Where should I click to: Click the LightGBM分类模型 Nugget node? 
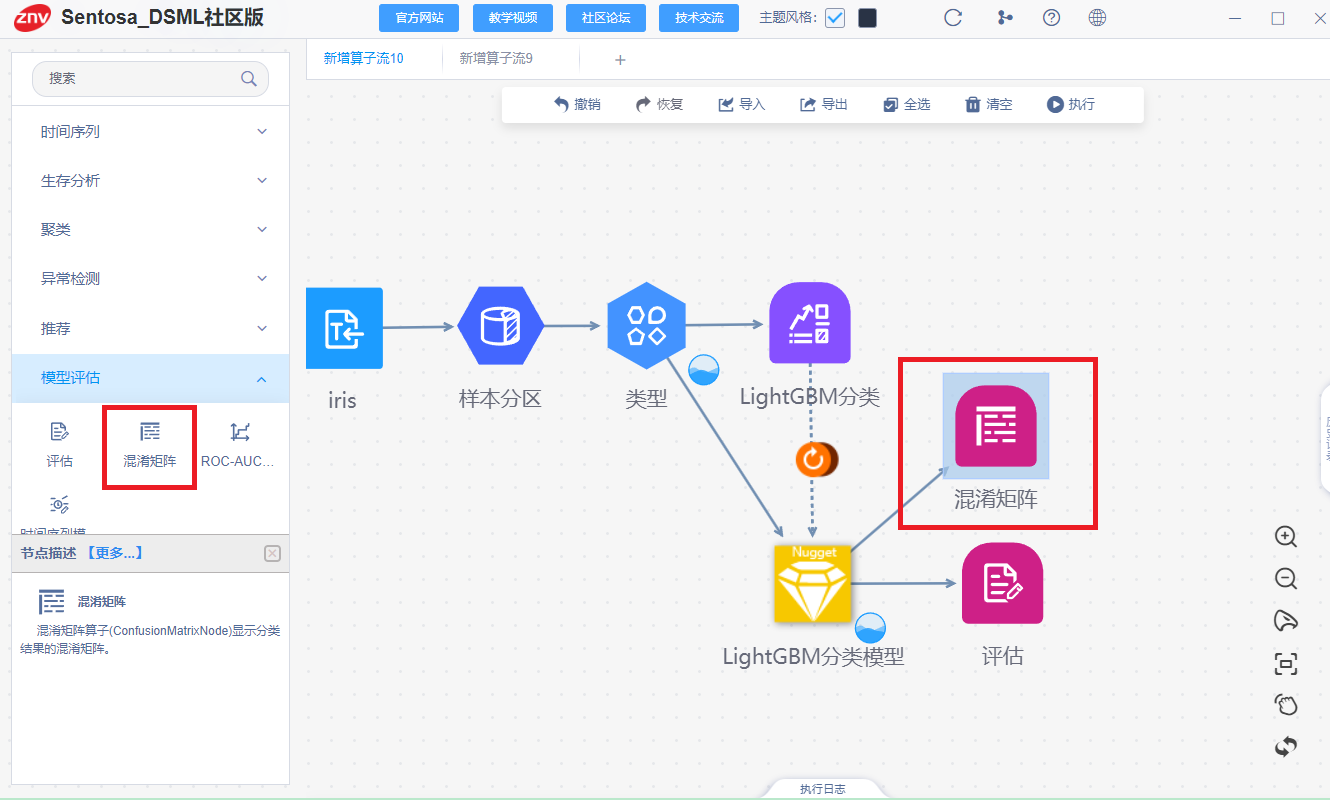[x=812, y=584]
